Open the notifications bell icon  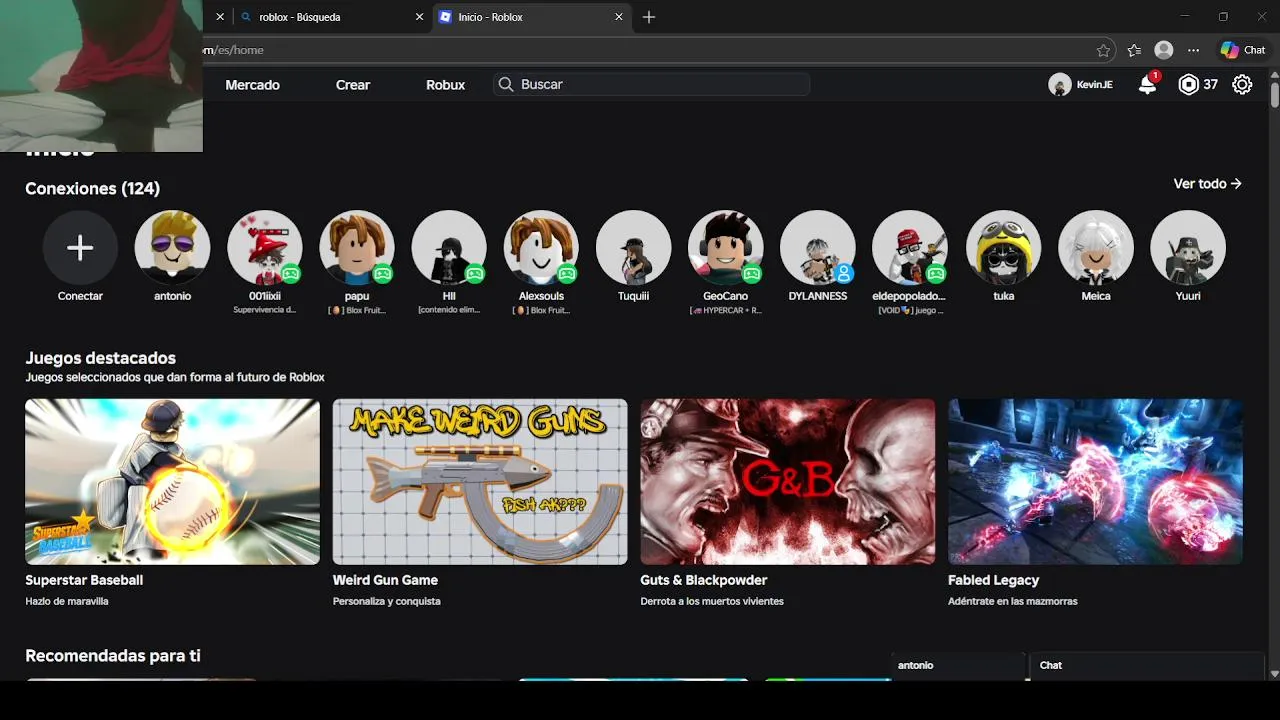(x=1147, y=85)
